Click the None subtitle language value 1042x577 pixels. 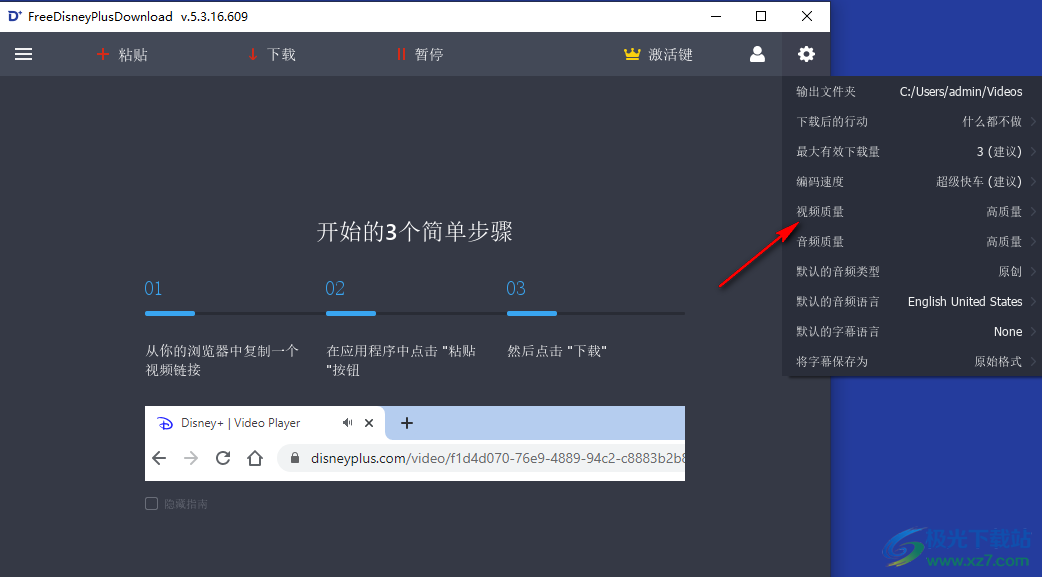[x=1008, y=331]
